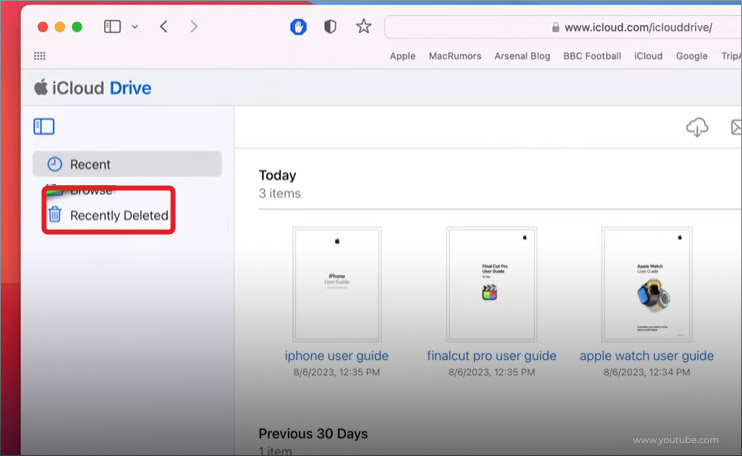Click the clock icon beside Recent
This screenshot has height=456, width=742.
coord(54,164)
